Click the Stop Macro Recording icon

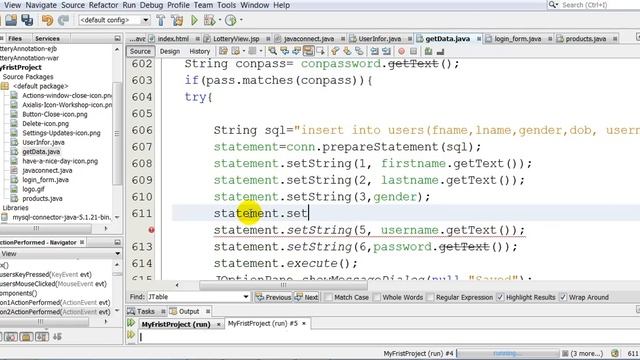[x=413, y=51]
